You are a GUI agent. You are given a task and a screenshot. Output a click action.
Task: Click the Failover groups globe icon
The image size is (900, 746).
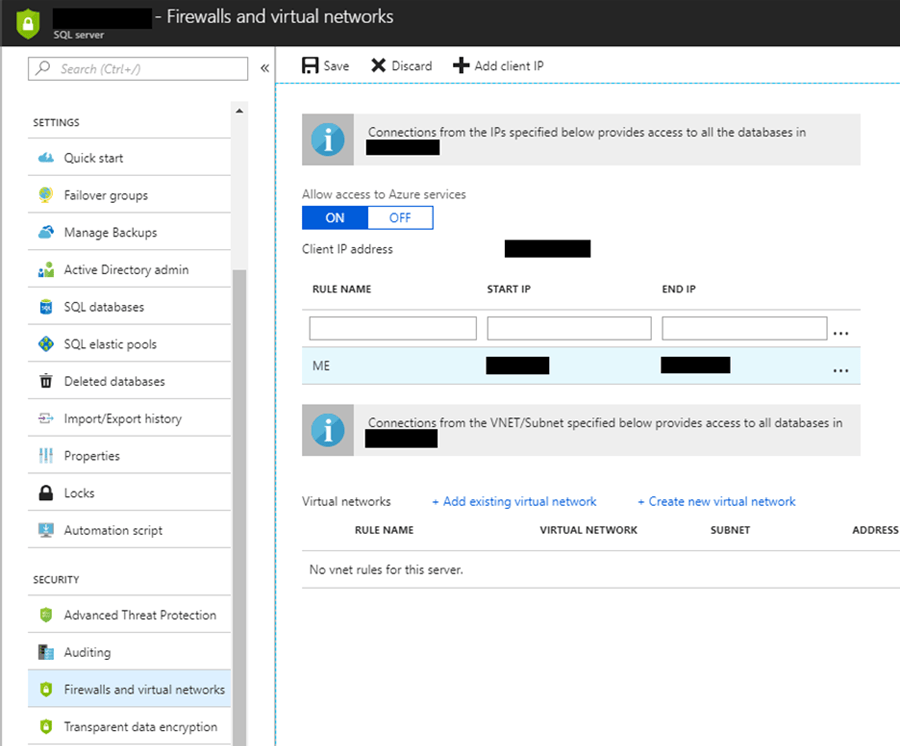[x=46, y=195]
